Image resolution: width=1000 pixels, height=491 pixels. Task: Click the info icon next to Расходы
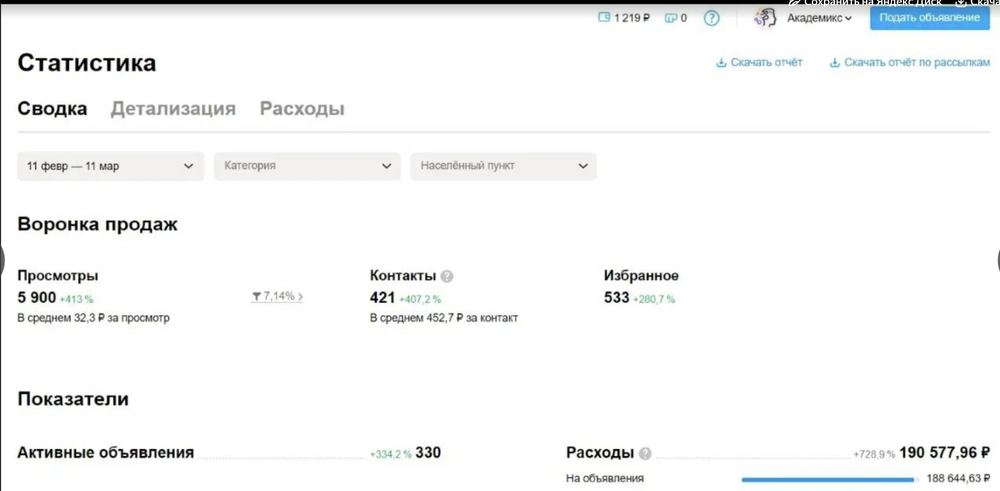[645, 453]
